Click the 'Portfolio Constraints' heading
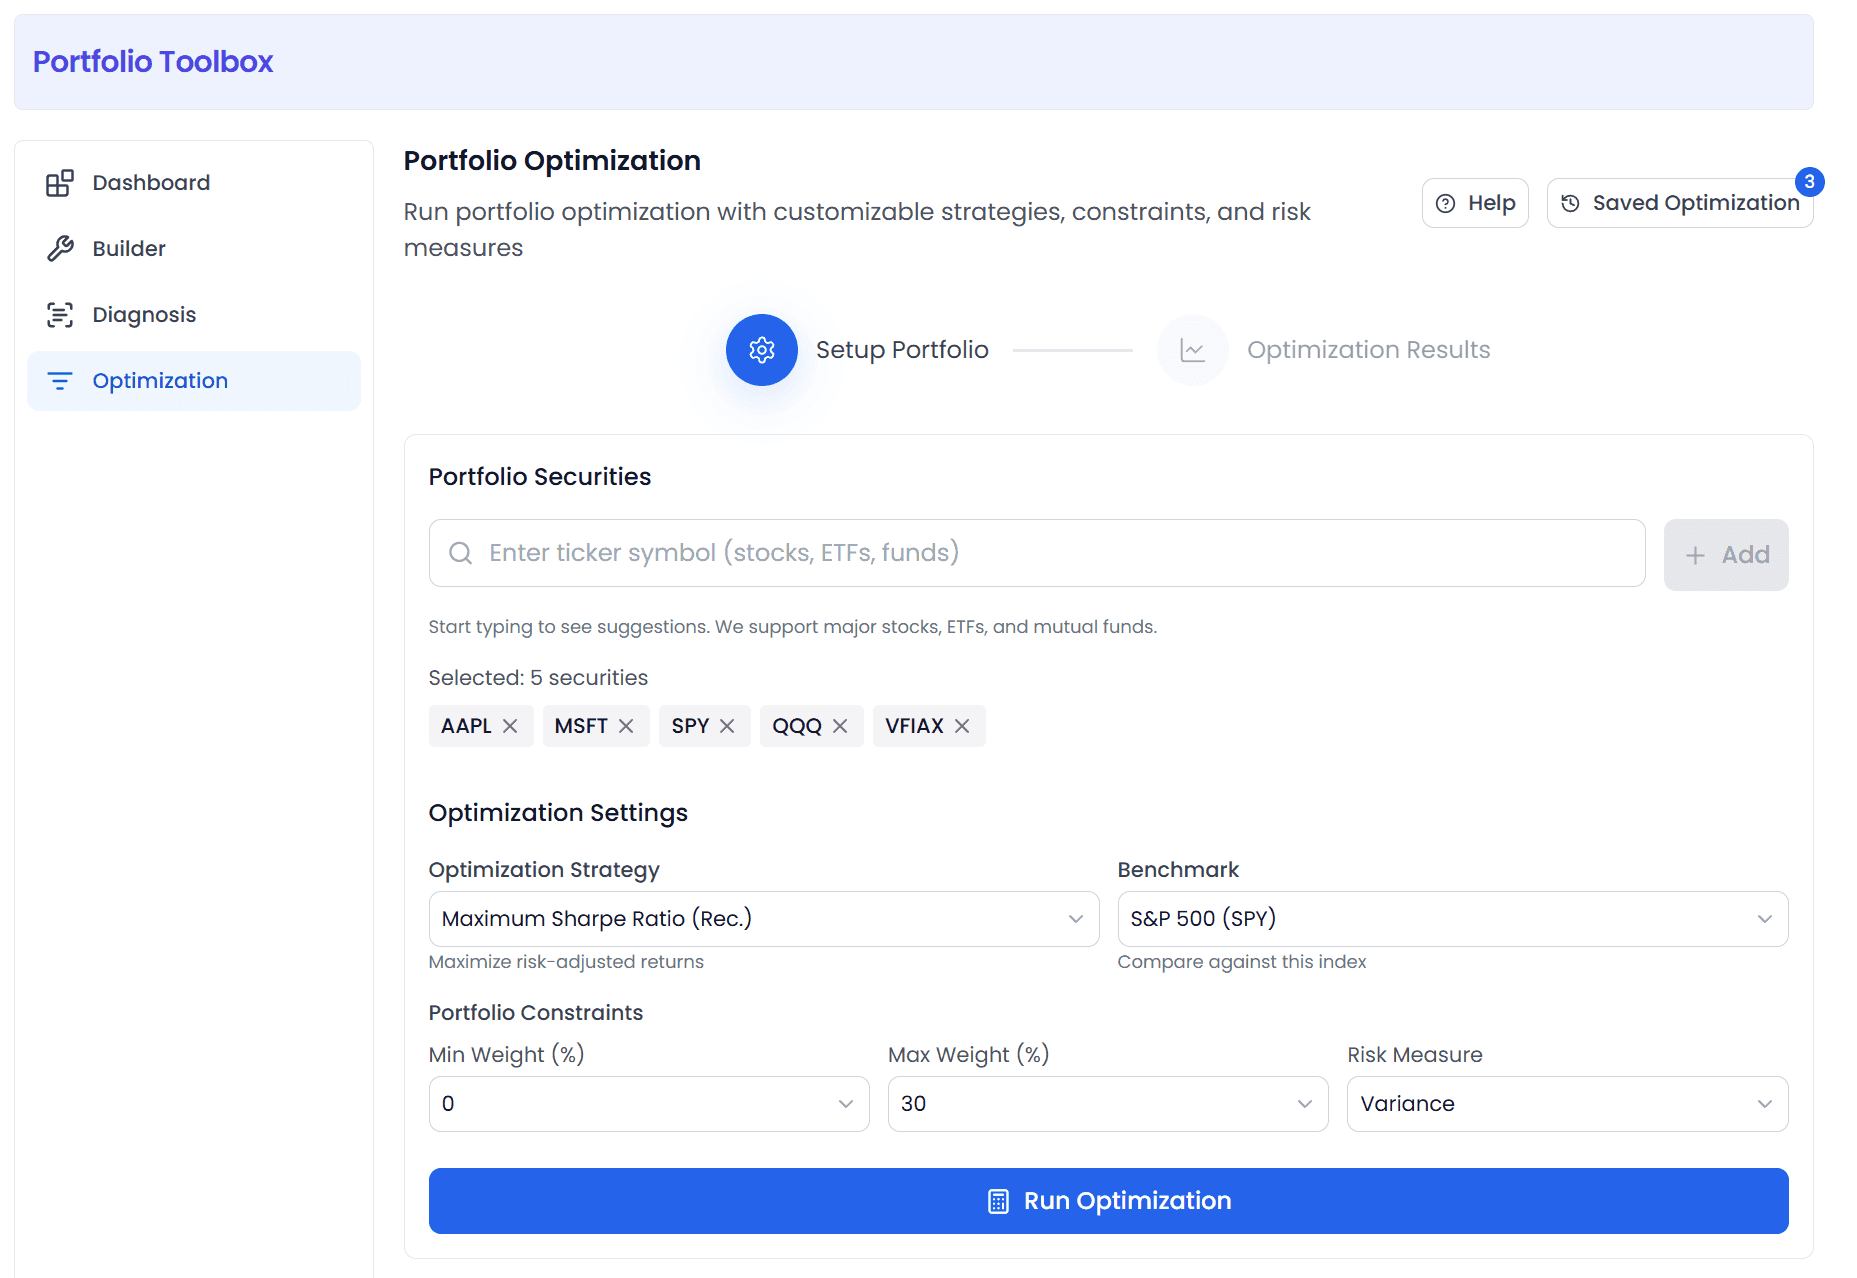The image size is (1857, 1278). click(x=536, y=1013)
